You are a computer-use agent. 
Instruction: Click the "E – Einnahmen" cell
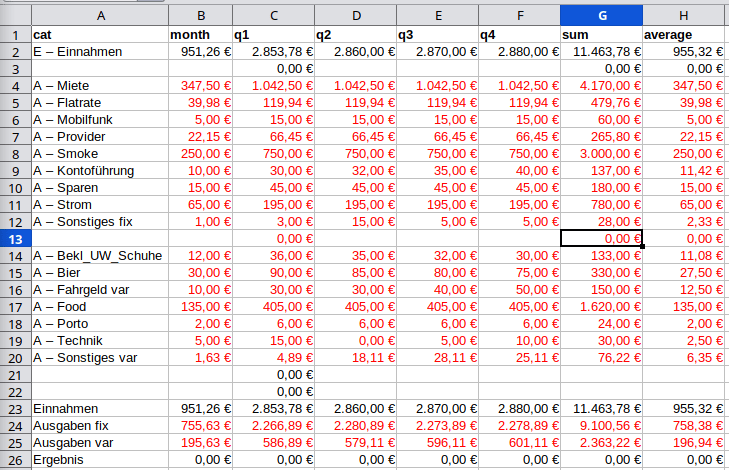[99, 51]
